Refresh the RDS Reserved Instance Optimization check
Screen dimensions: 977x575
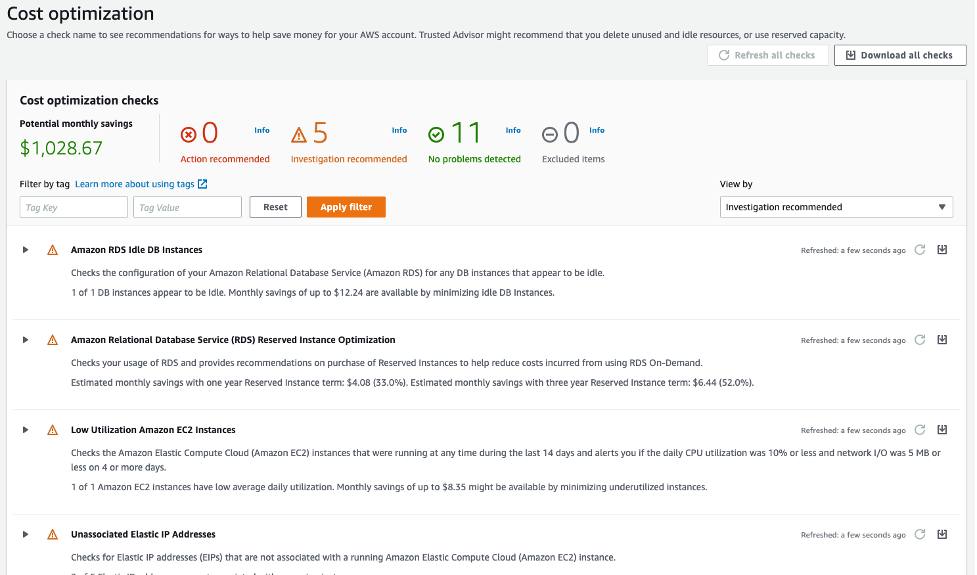click(920, 340)
